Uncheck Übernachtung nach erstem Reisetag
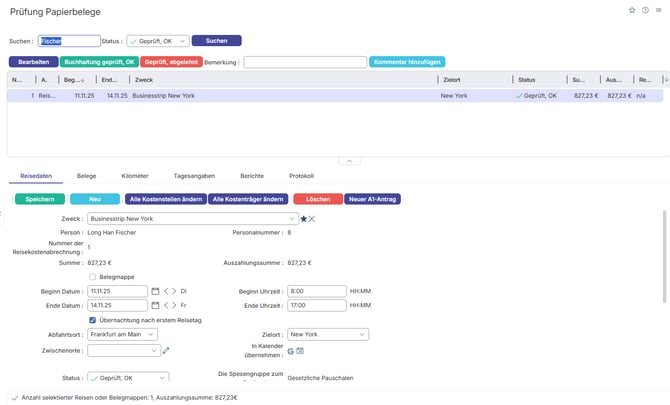 pos(93,320)
